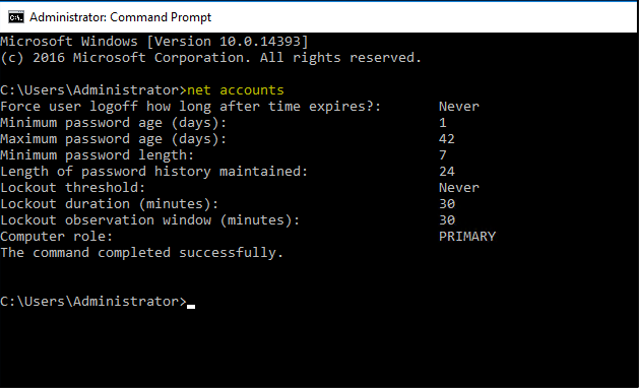This screenshot has height=390, width=639.
Task: Click the Administrator: Command Prompt title text
Action: pos(120,18)
